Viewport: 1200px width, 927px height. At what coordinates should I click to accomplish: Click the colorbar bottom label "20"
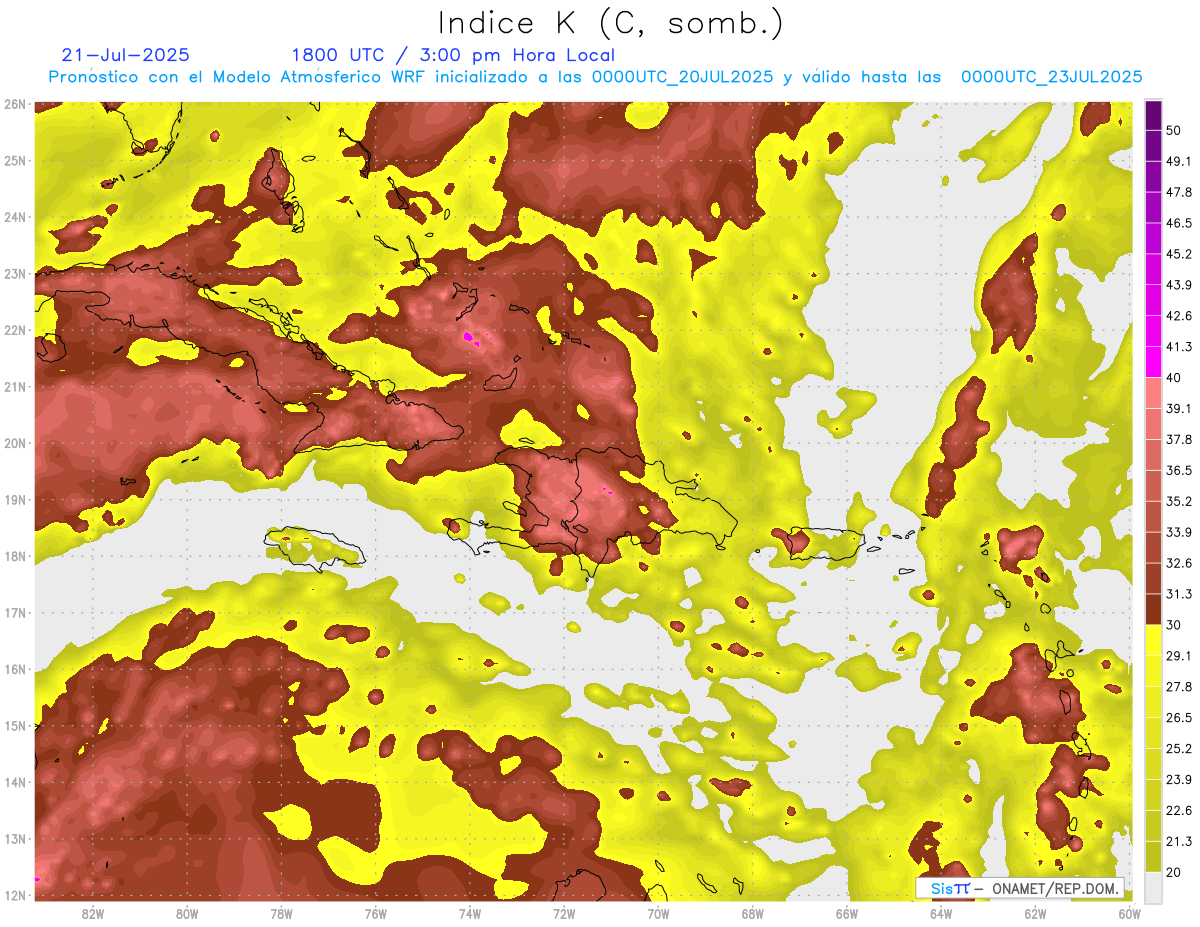[1173, 873]
